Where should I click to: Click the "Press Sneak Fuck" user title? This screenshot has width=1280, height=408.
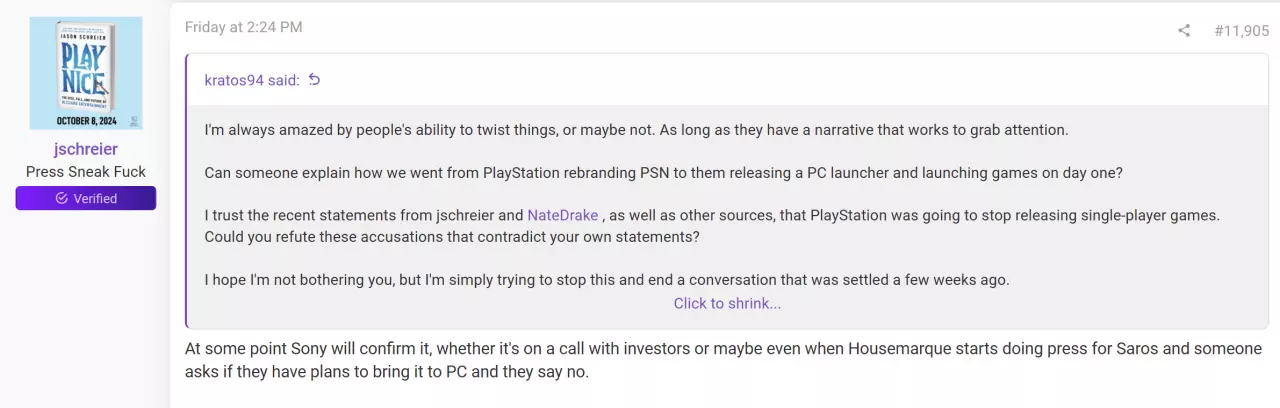pyautogui.click(x=86, y=172)
